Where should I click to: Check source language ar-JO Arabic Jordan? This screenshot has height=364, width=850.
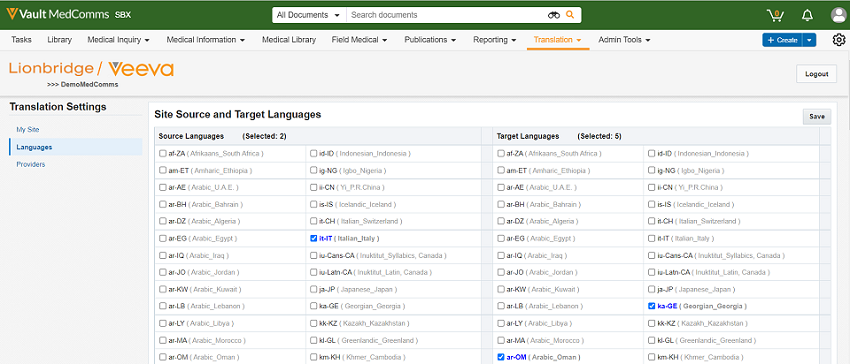click(x=163, y=272)
